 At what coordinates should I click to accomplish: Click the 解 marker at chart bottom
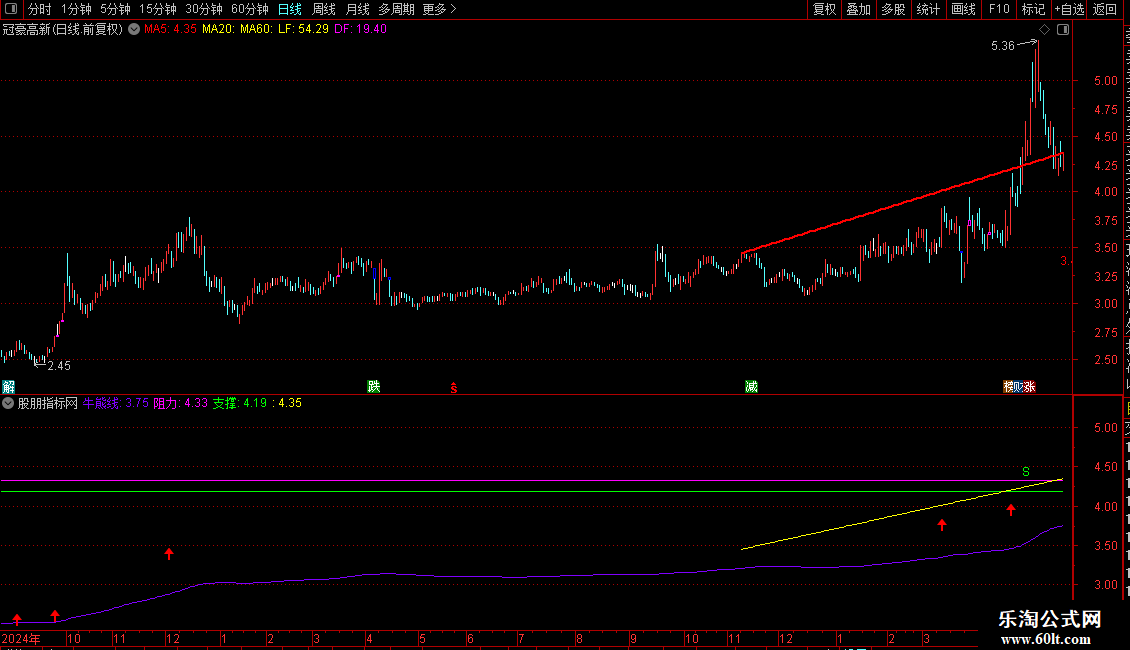[9, 386]
